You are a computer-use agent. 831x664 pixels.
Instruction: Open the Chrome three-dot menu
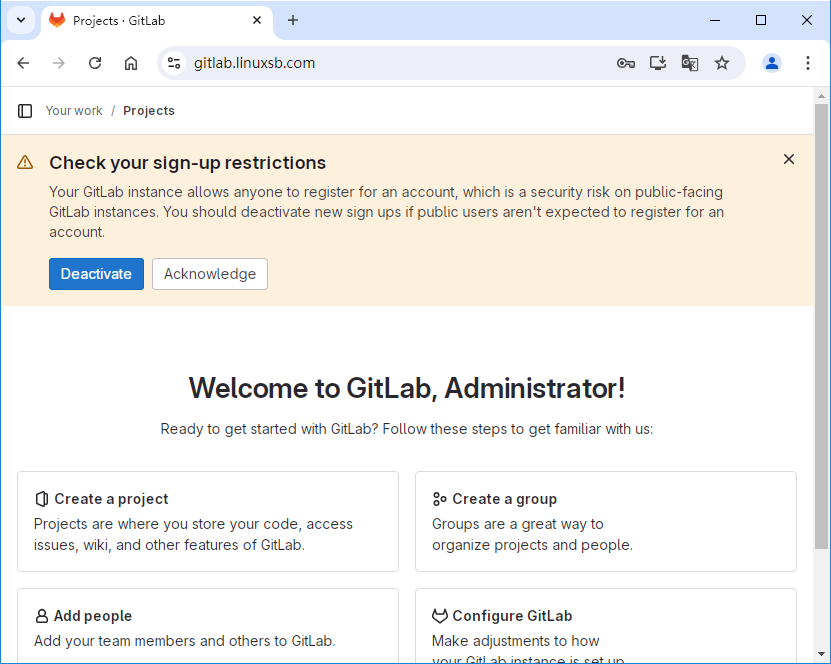808,63
